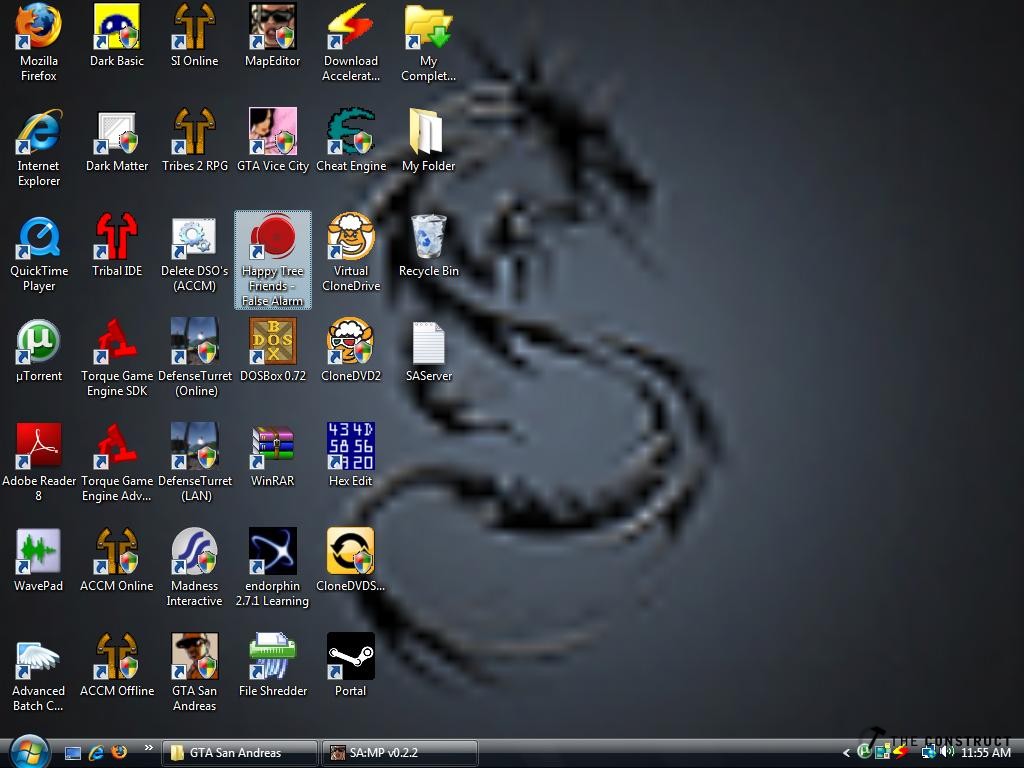Show hidden system tray icons arrow
The width and height of the screenshot is (1024, 768).
(846, 753)
